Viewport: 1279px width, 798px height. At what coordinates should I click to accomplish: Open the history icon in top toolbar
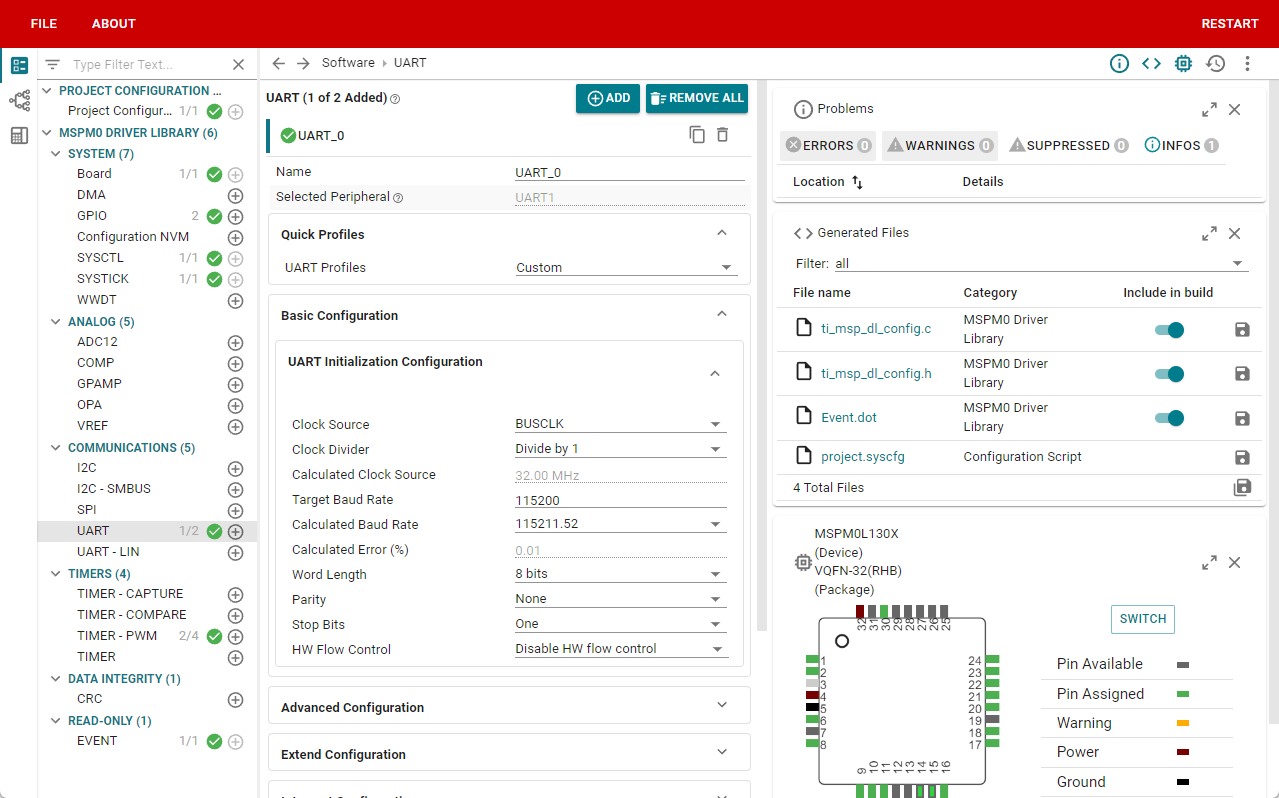[x=1215, y=64]
